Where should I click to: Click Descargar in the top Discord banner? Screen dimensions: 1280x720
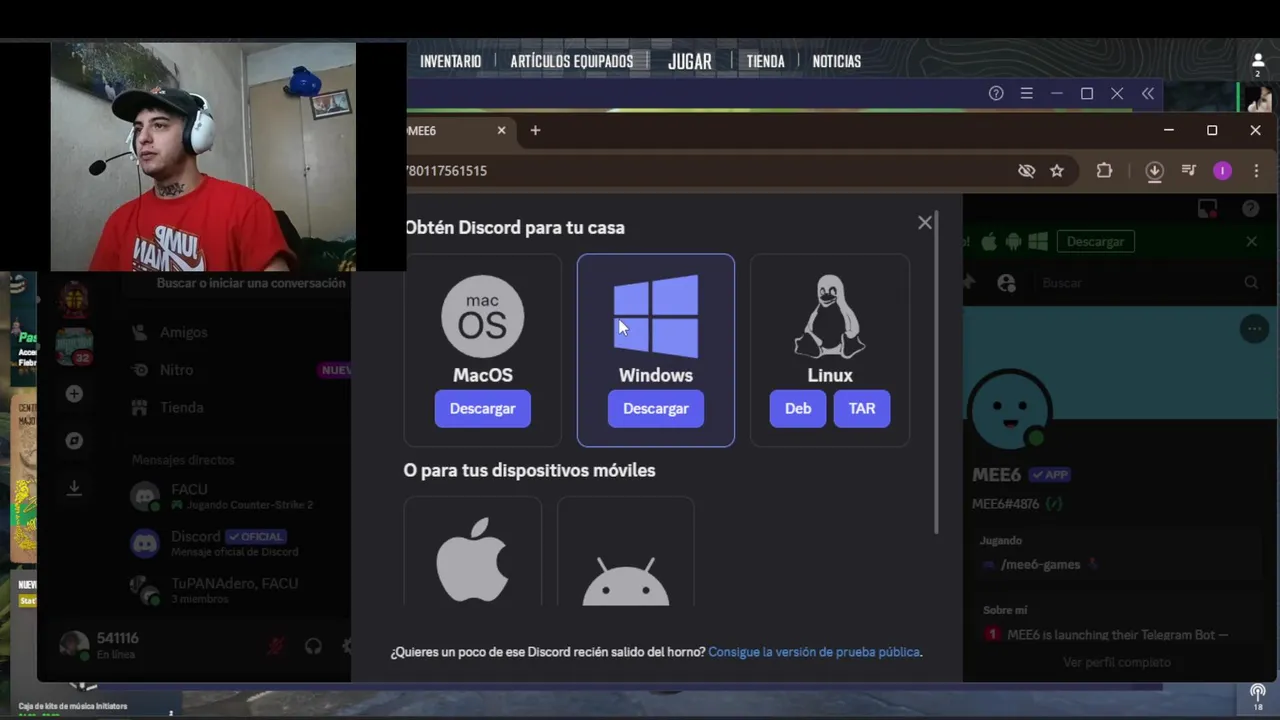point(1095,241)
